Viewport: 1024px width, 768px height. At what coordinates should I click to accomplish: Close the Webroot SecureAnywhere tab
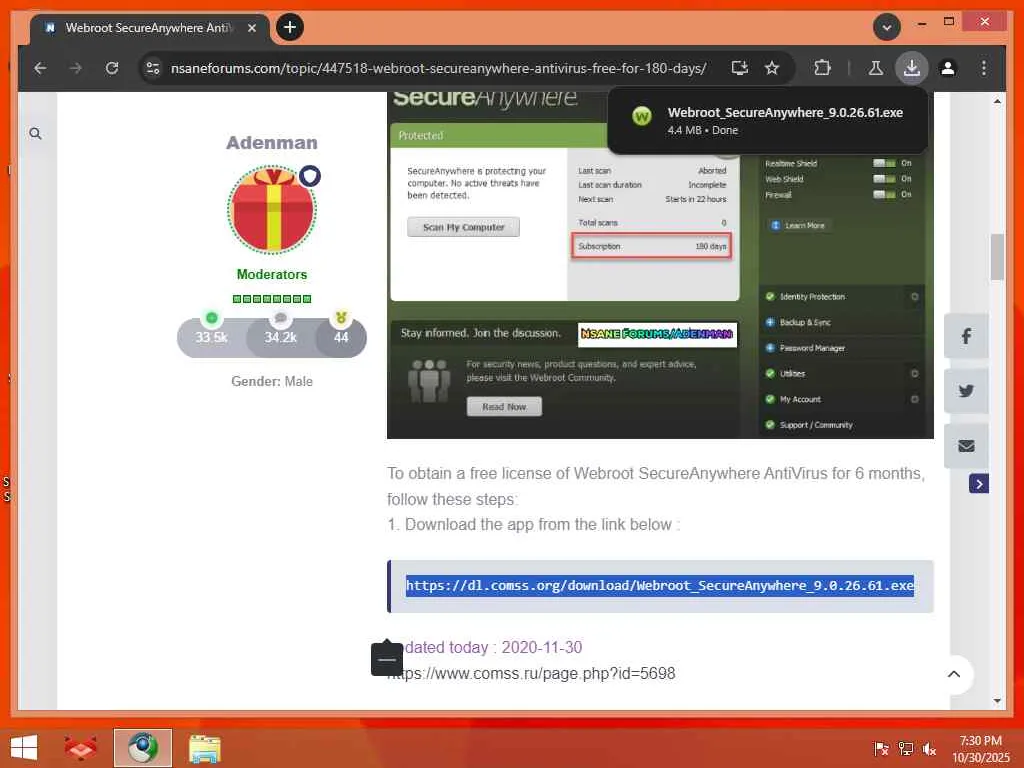(251, 28)
